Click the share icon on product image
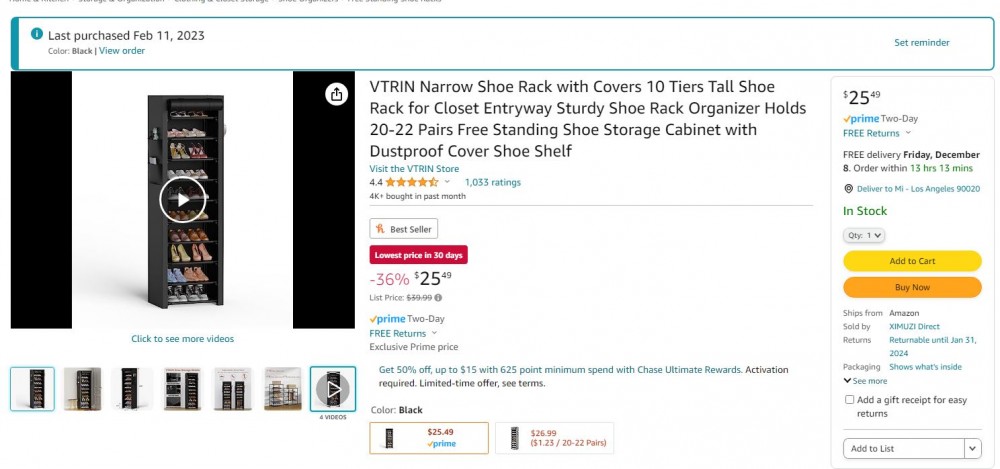The width and height of the screenshot is (1000, 469). click(336, 94)
